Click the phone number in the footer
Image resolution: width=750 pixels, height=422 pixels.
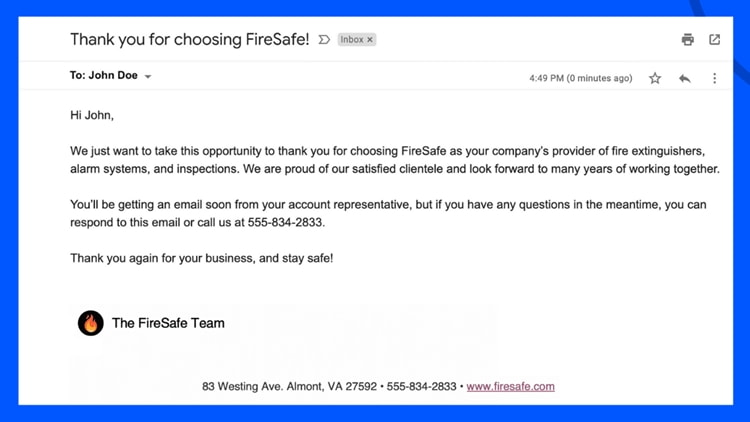[421, 386]
